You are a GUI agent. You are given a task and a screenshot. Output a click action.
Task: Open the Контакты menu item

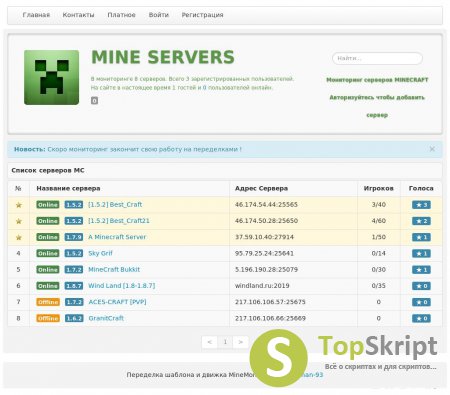[78, 15]
